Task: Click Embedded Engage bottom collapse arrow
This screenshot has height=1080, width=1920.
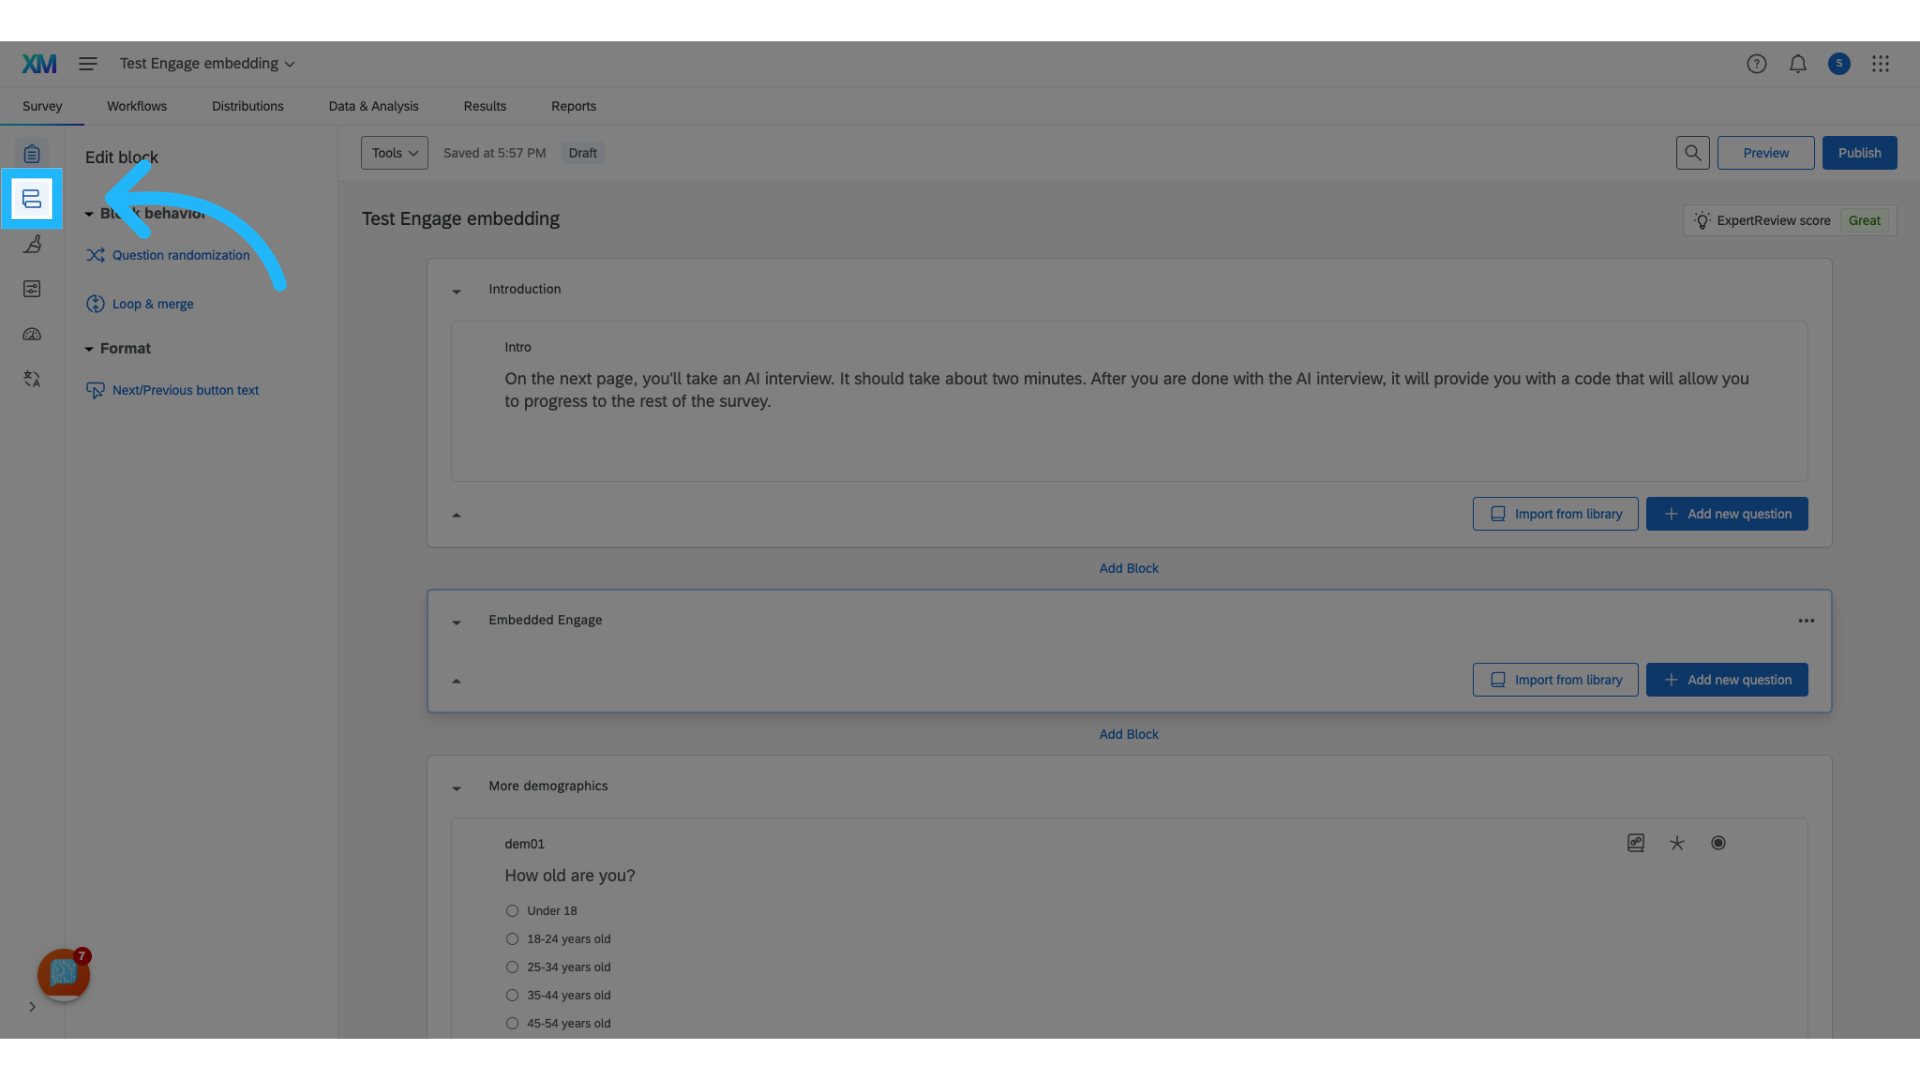Action: (456, 681)
